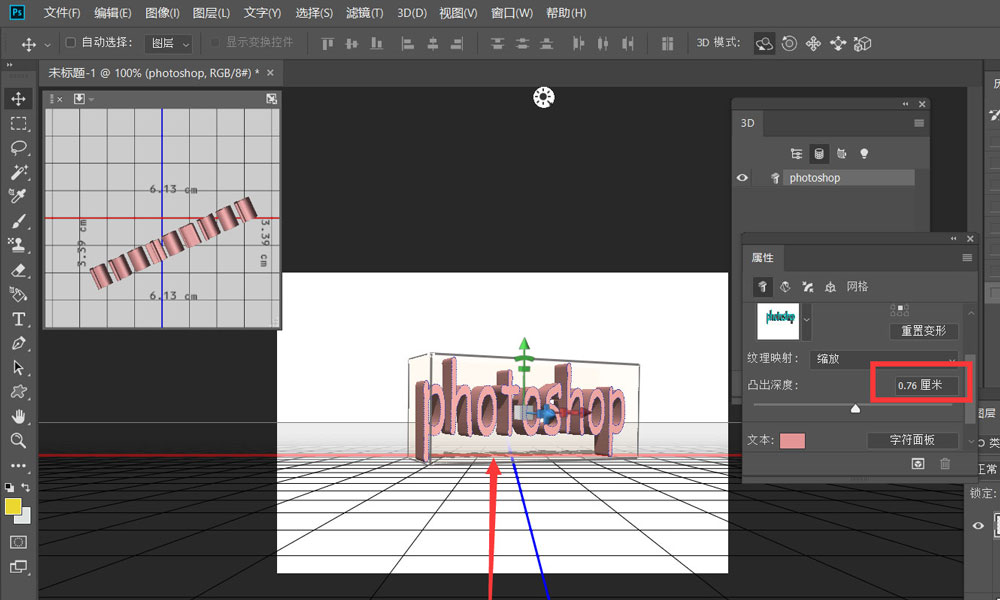Open the 图层 auto-select dropdown
Image resolution: width=1000 pixels, height=600 pixels.
[x=168, y=44]
